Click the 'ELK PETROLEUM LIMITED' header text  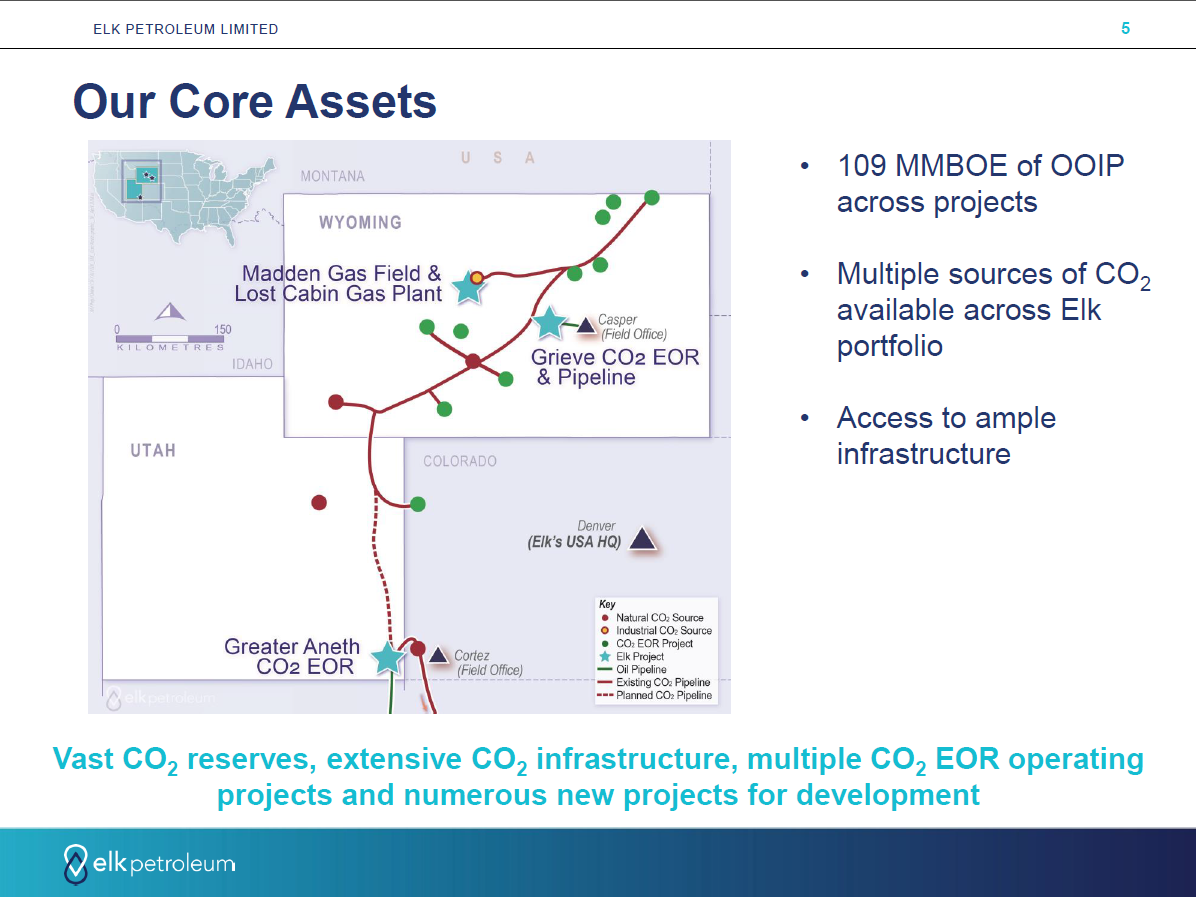point(186,29)
